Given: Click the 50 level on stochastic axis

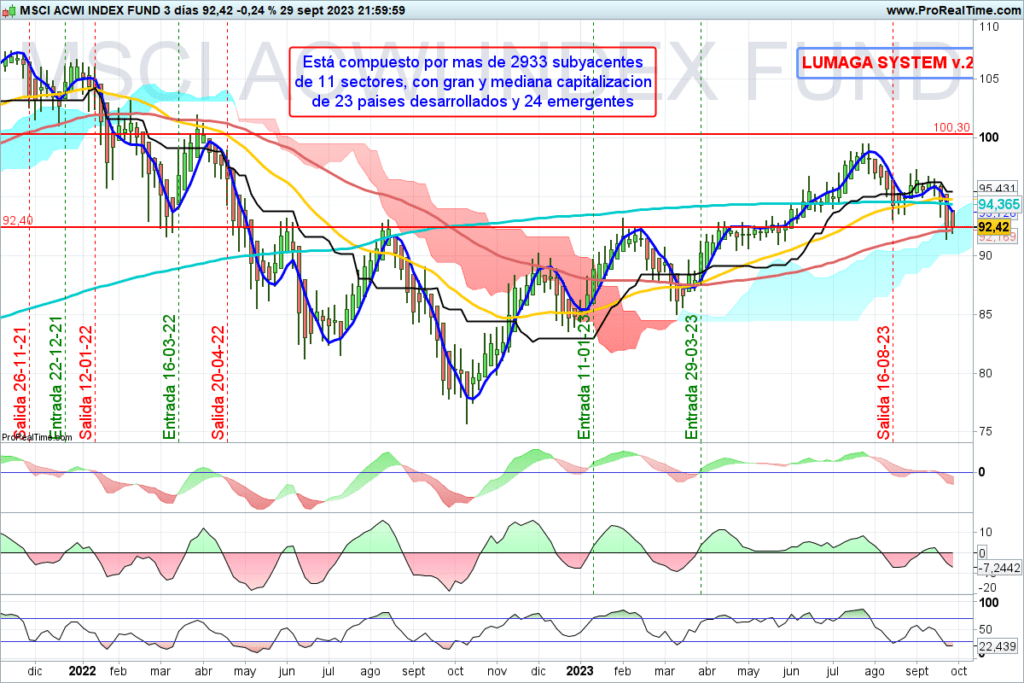Looking at the screenshot, I should (985, 629).
